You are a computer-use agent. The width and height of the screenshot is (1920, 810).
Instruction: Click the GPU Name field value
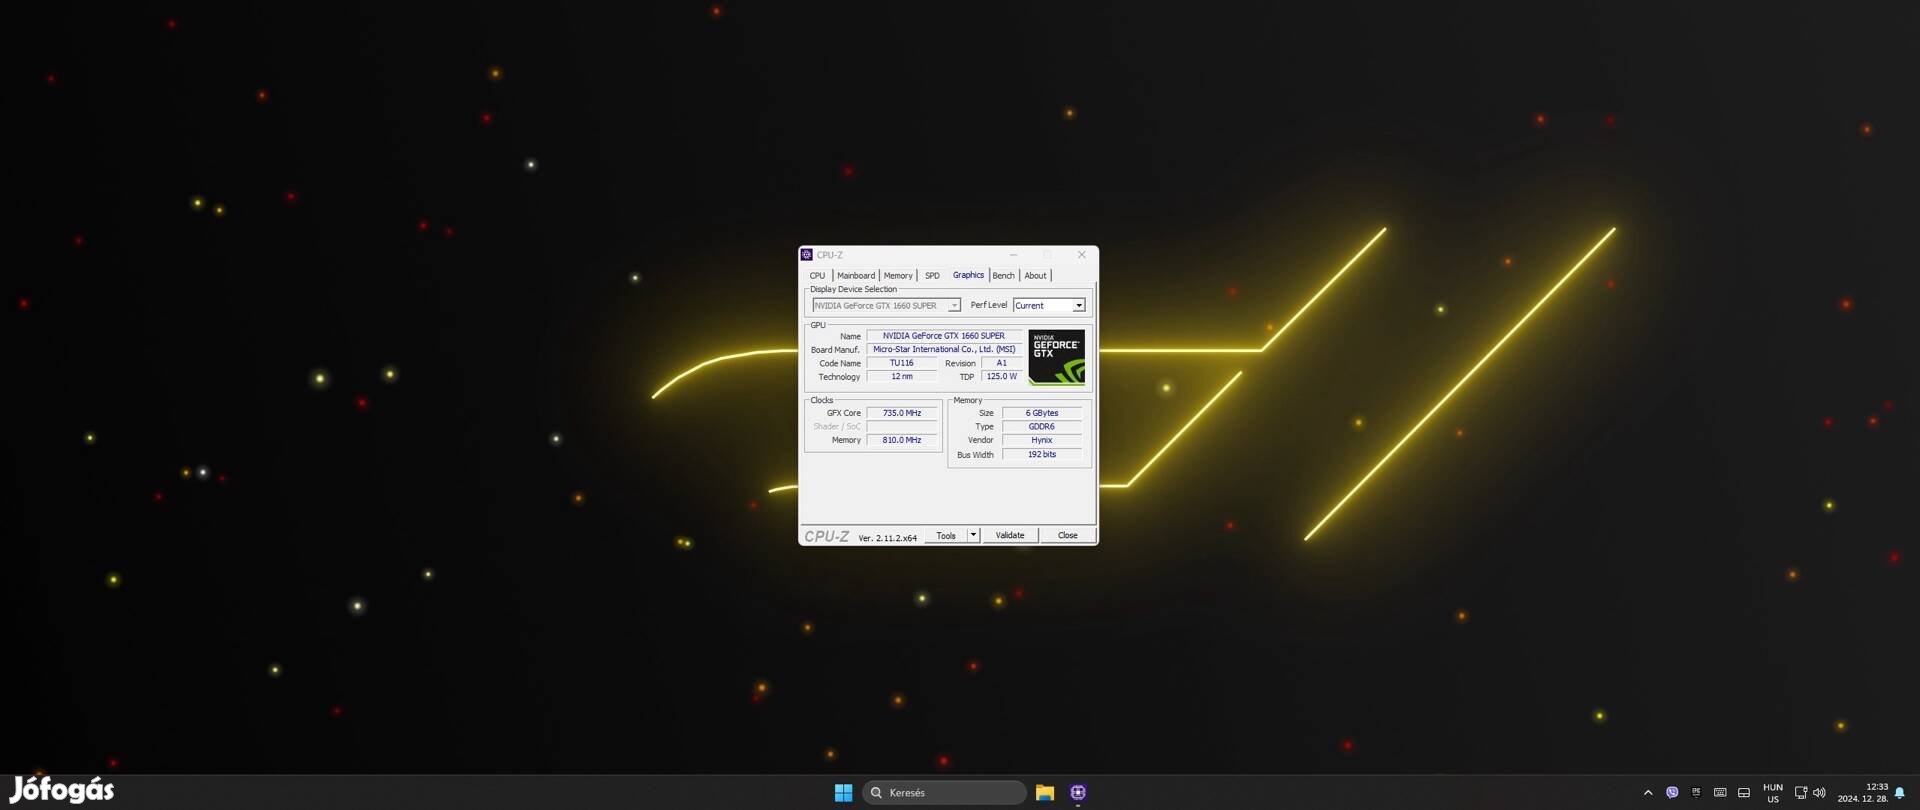pos(944,336)
